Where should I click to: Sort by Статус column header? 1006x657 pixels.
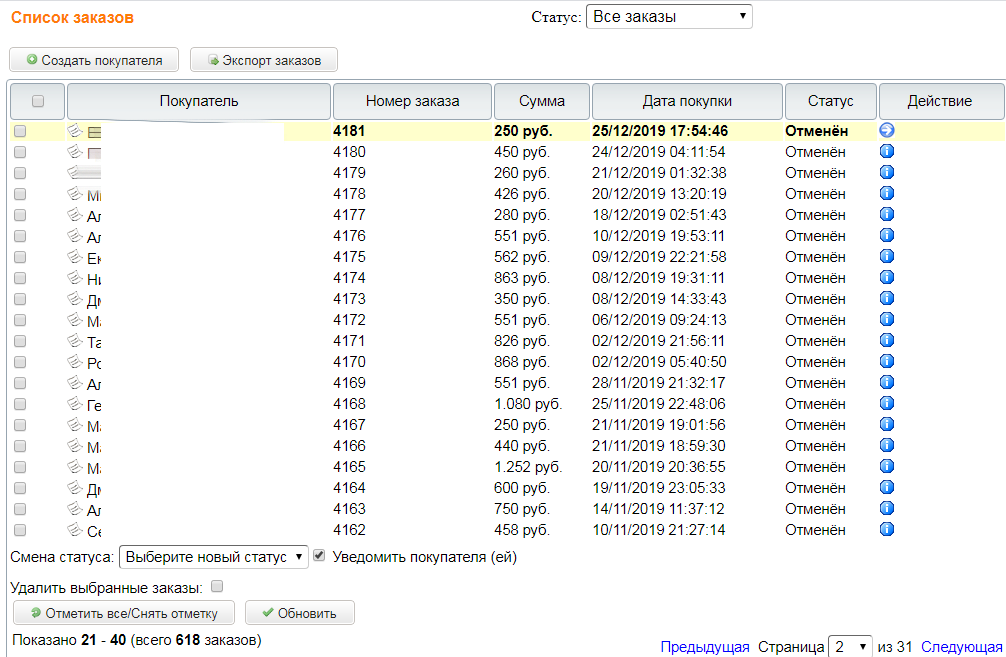click(830, 101)
